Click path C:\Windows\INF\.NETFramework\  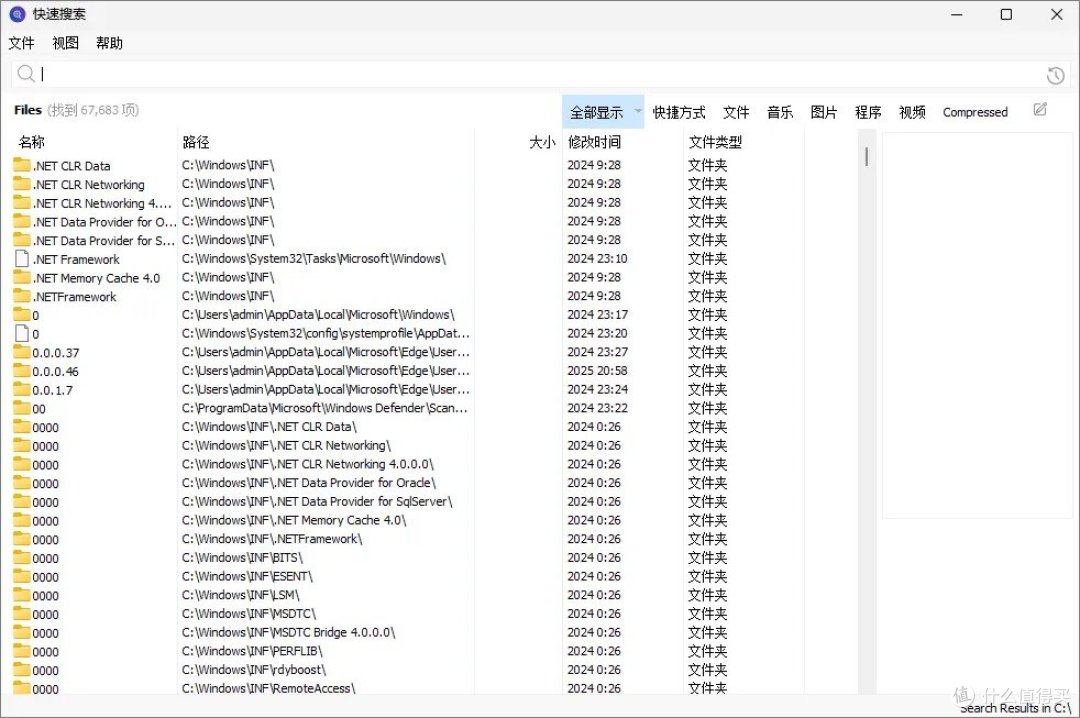point(272,539)
